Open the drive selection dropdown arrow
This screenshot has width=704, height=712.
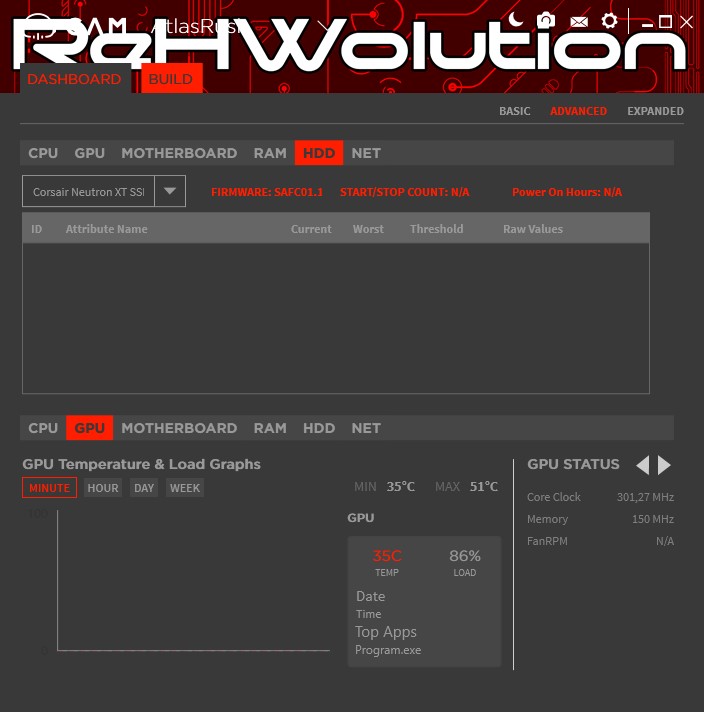pos(170,191)
